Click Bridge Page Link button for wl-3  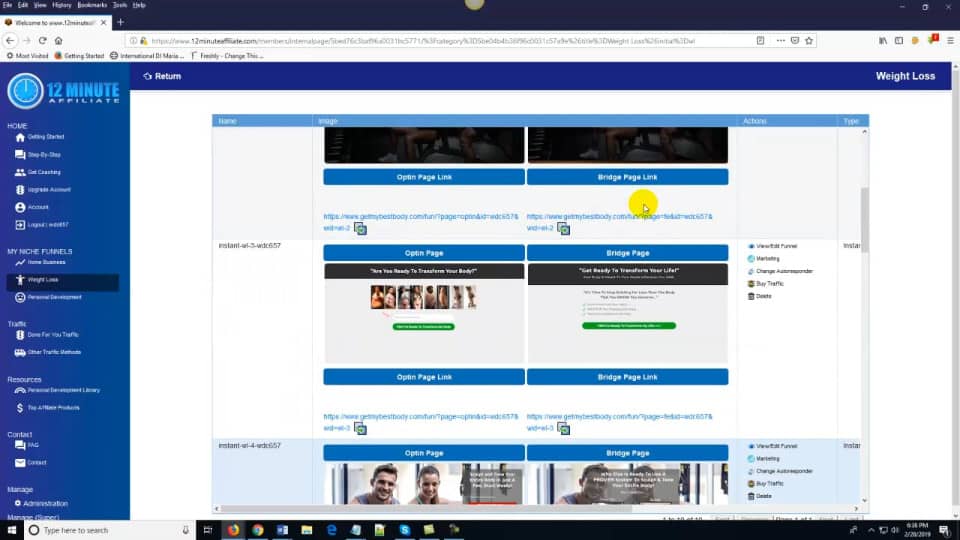pos(628,377)
